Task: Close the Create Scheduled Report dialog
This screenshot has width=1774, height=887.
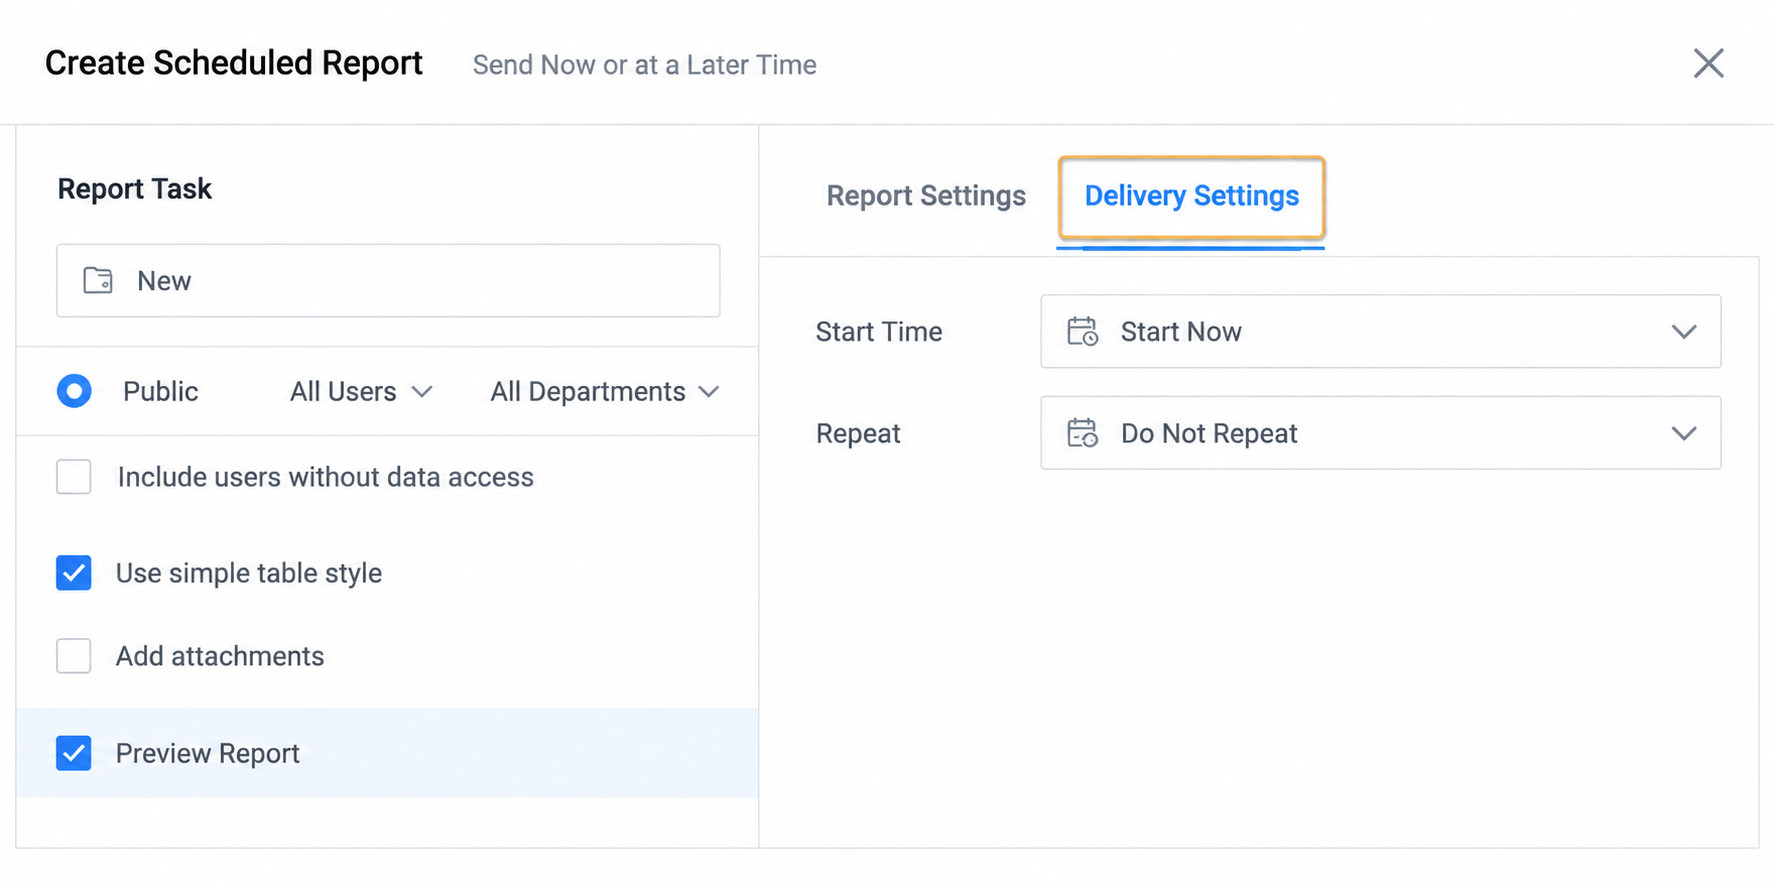Action: click(1708, 63)
